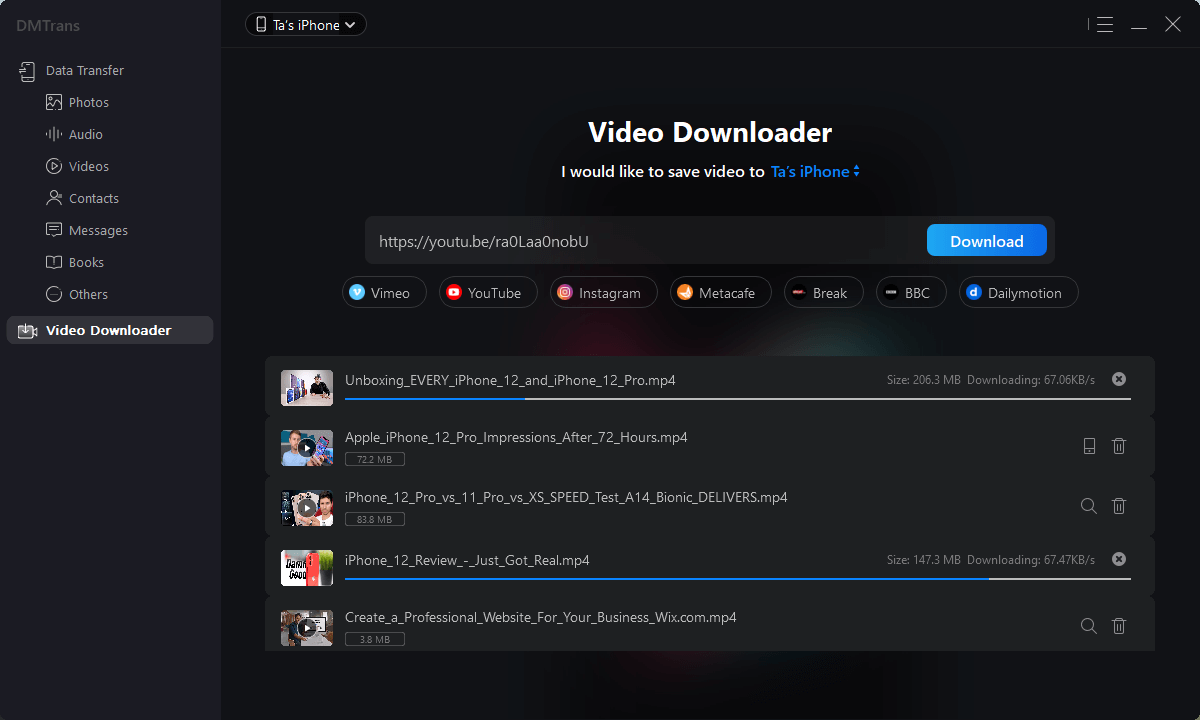The image size is (1200, 720).
Task: Select the Video Downloader sidebar item
Action: tap(108, 331)
